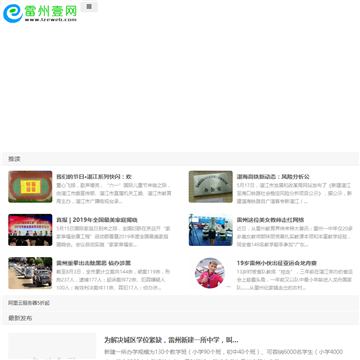Click the 雷州壹网 site logo

40,13
